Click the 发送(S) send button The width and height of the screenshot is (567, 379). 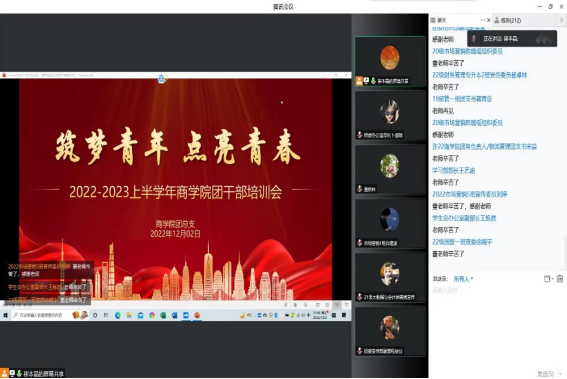point(546,374)
